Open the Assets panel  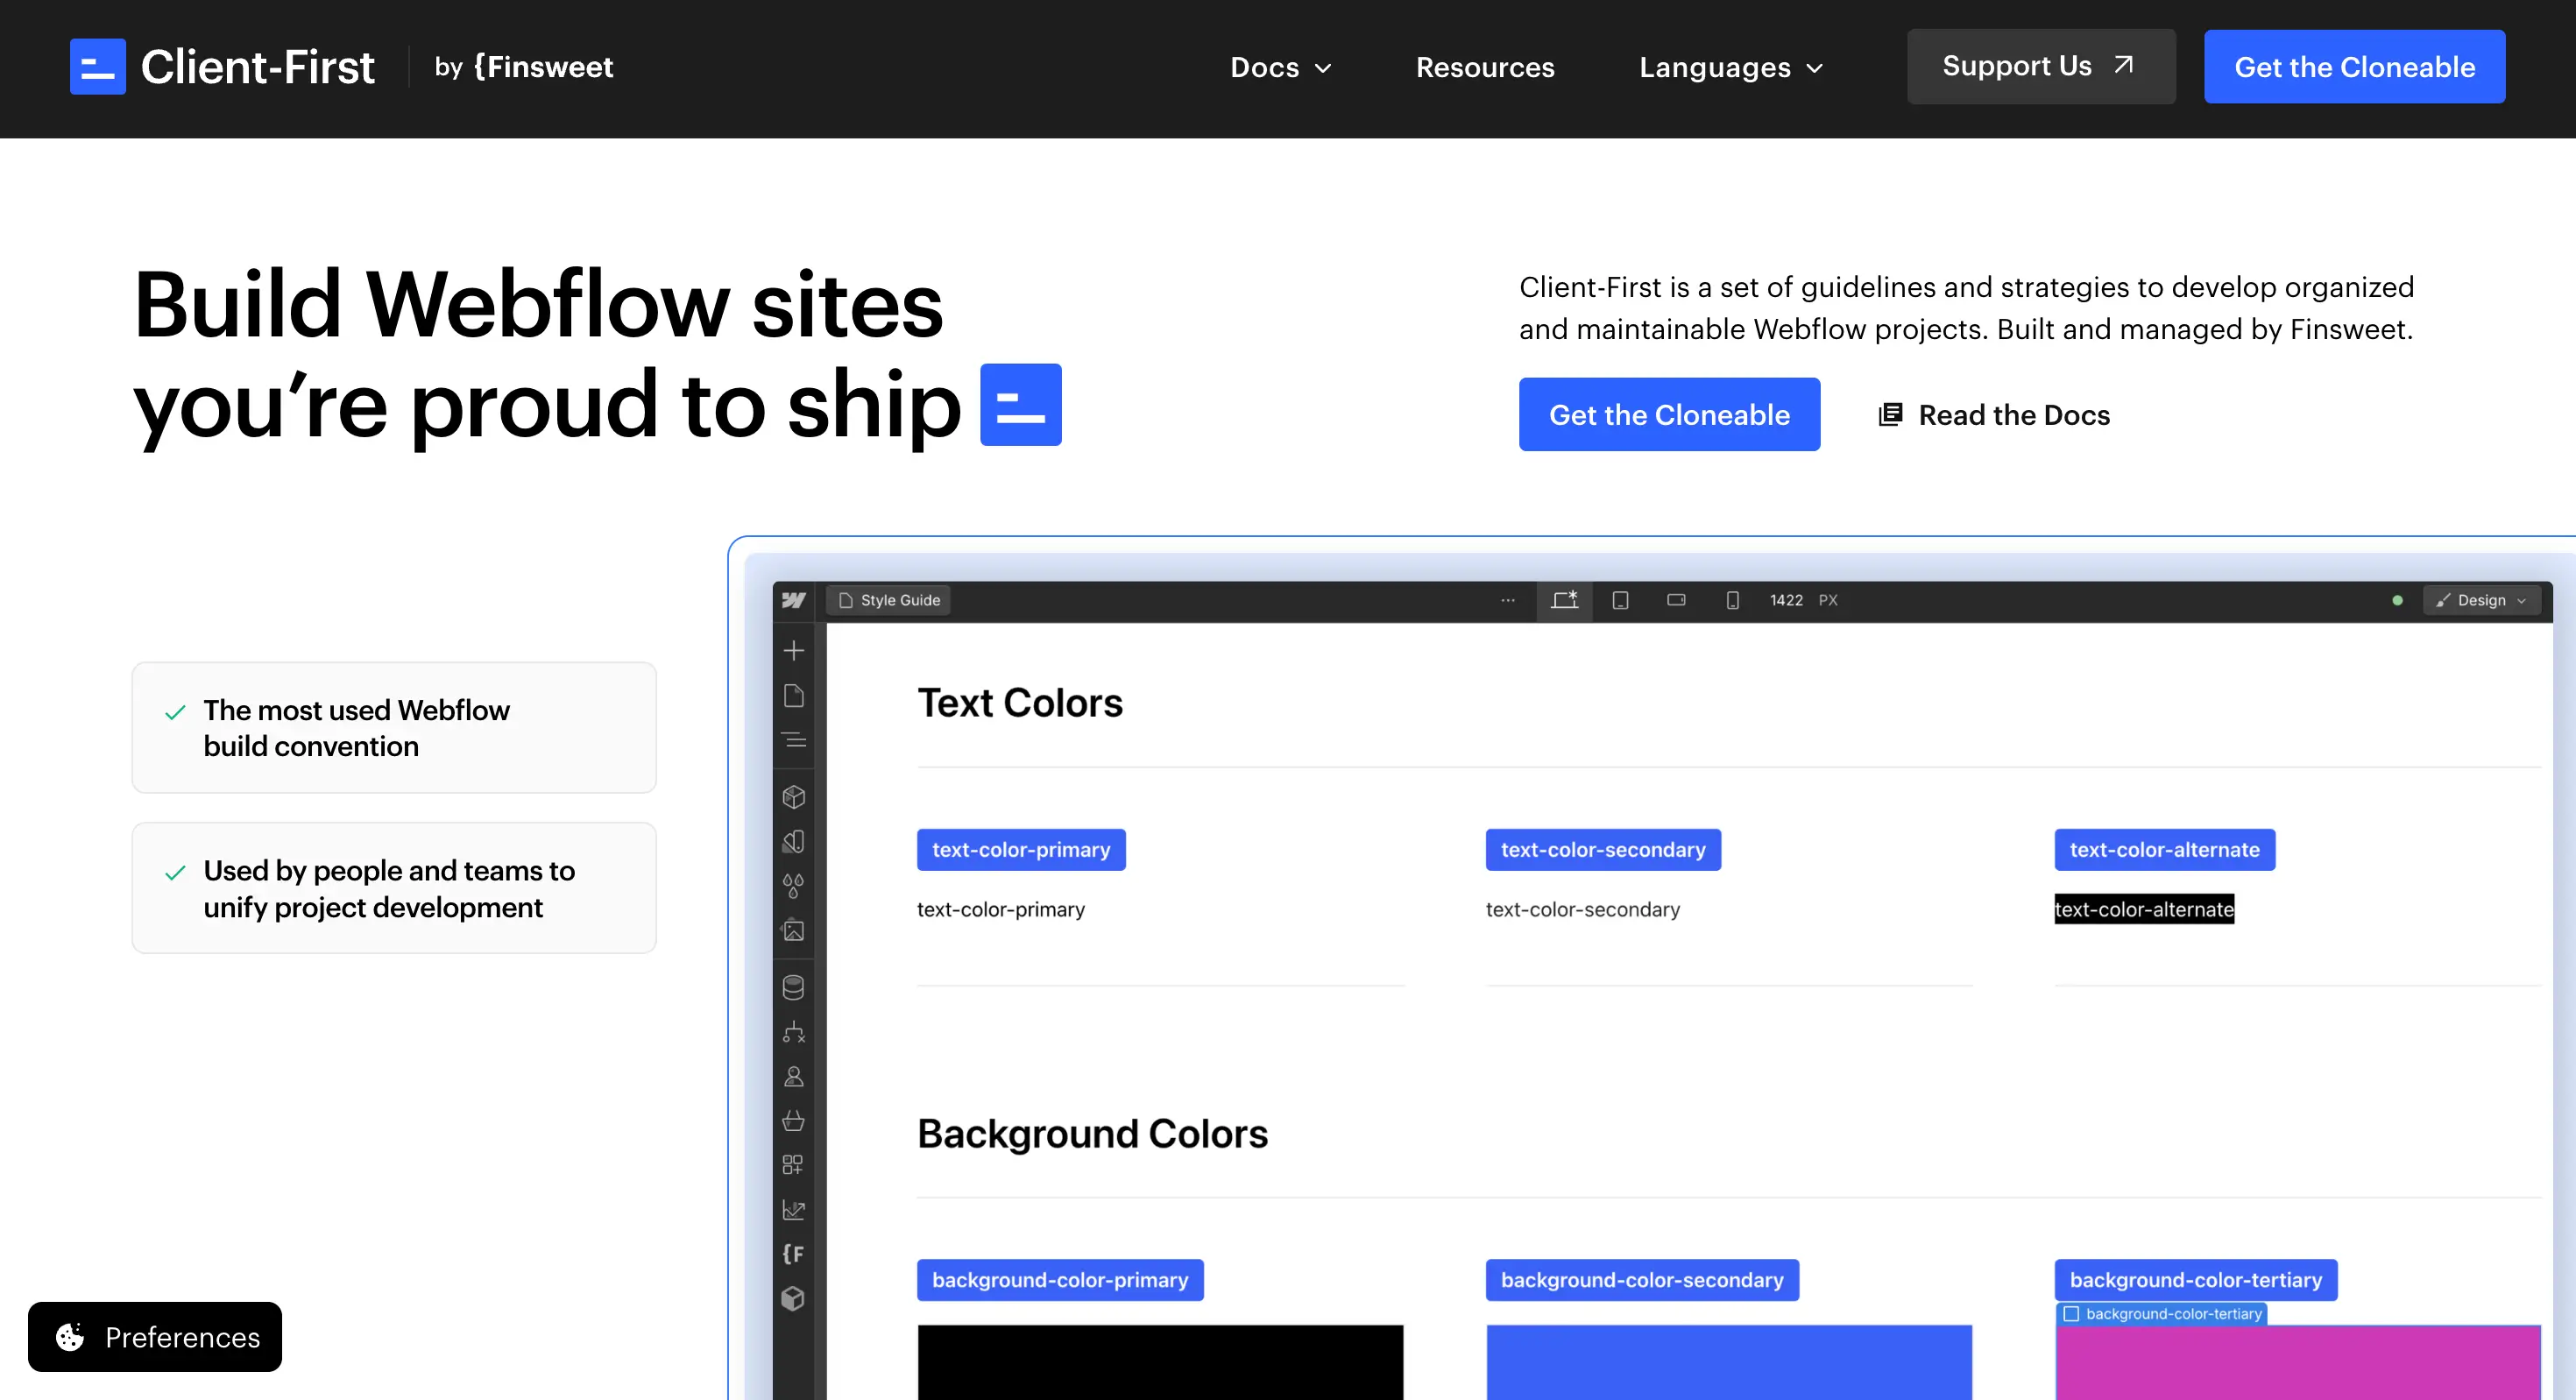tap(793, 931)
